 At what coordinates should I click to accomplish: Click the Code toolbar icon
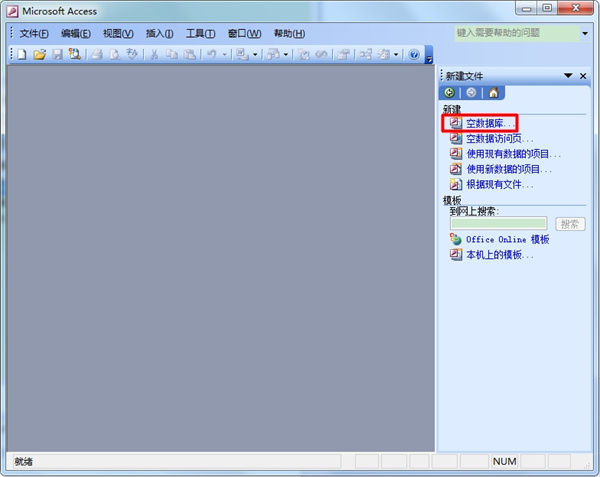(304, 55)
